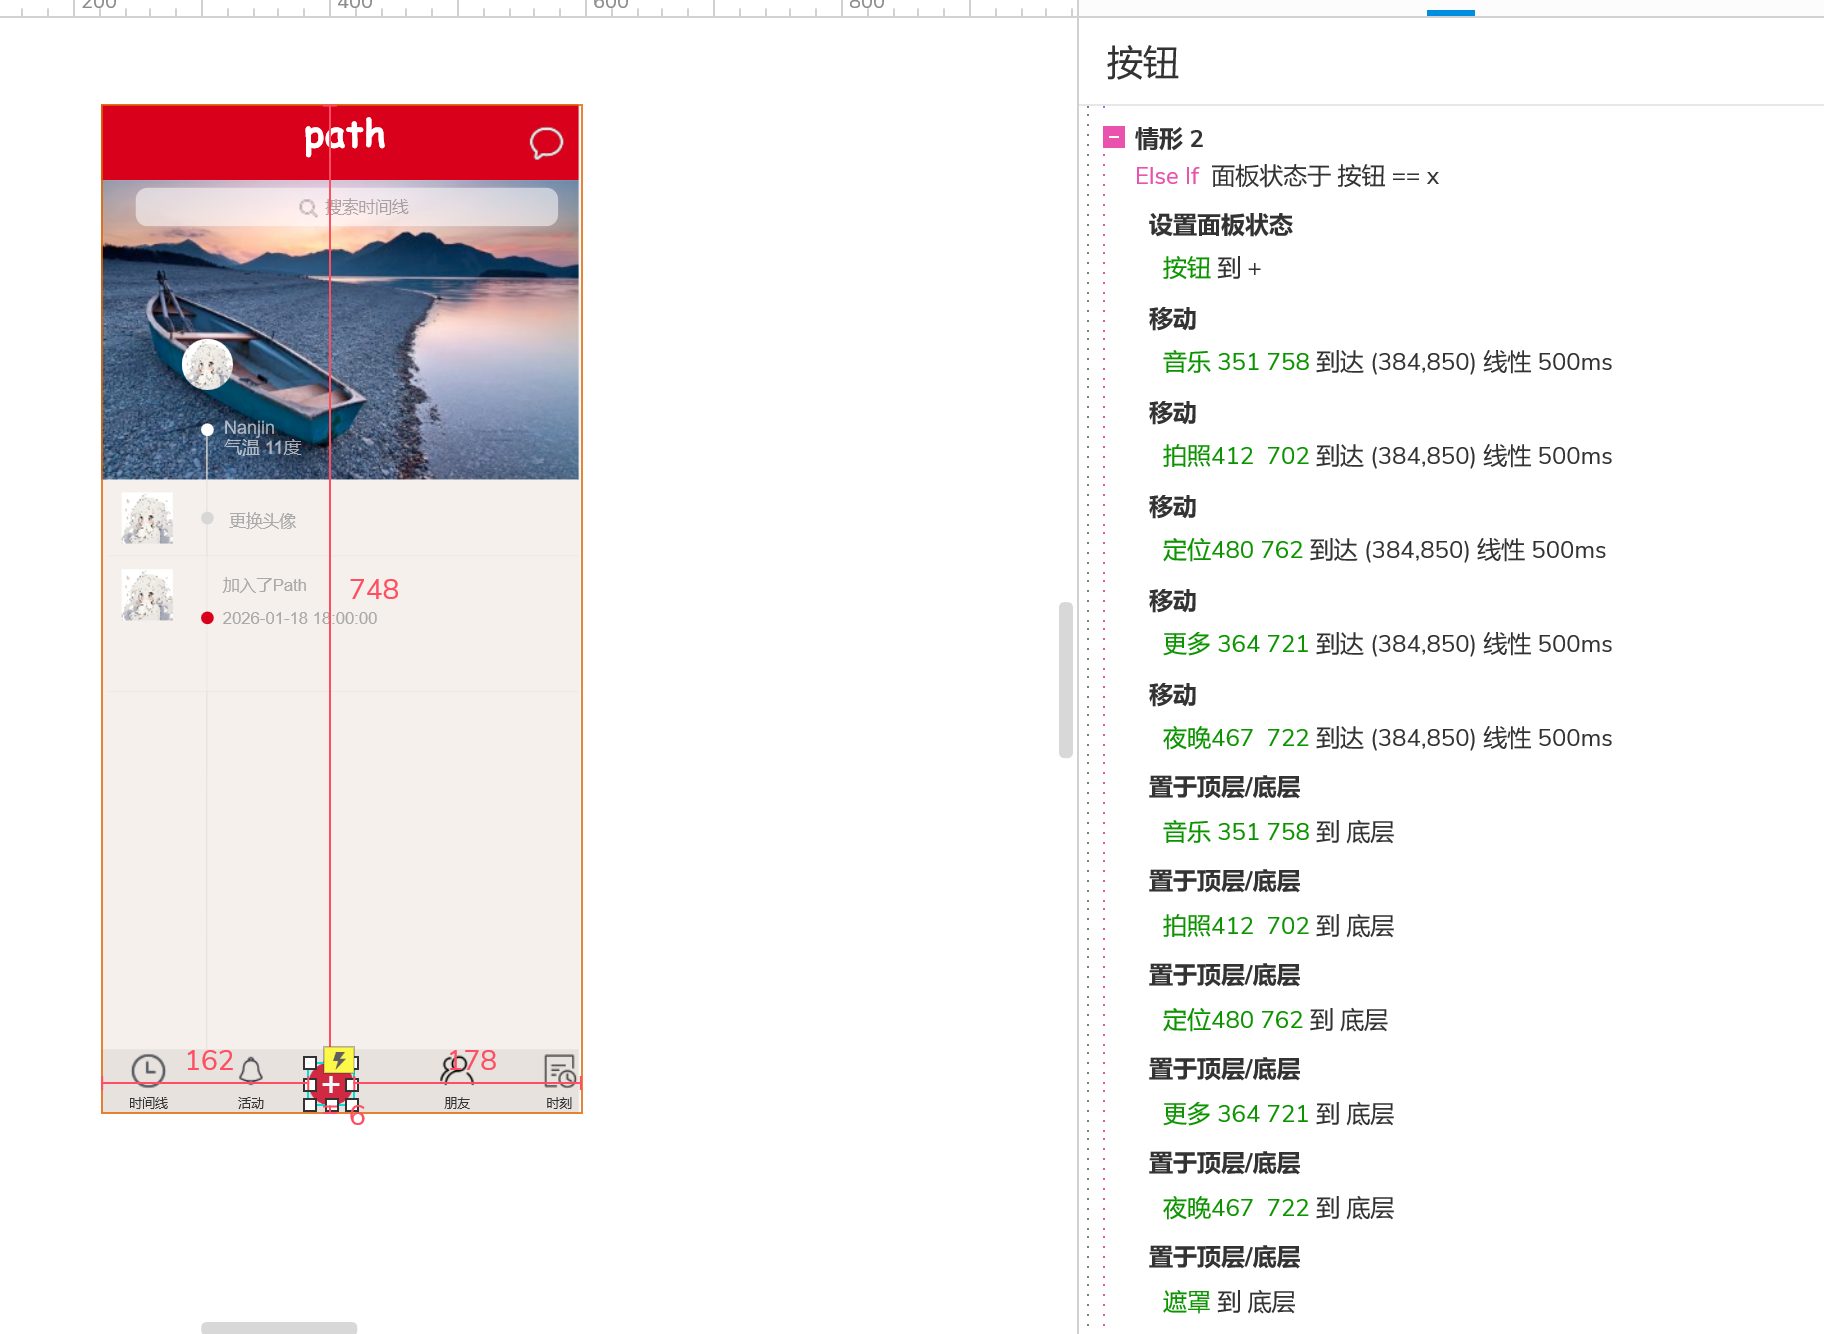Click the path logo in the red header

pyautogui.click(x=344, y=137)
